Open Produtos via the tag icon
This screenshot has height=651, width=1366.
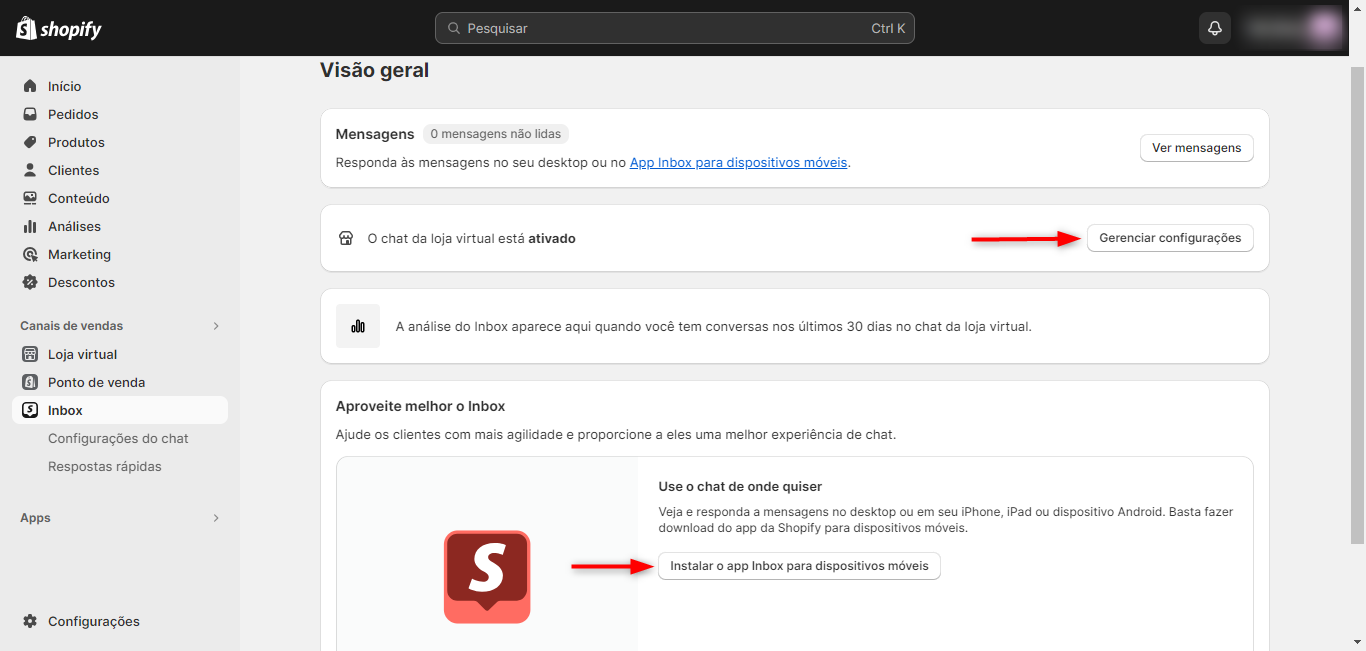click(30, 142)
